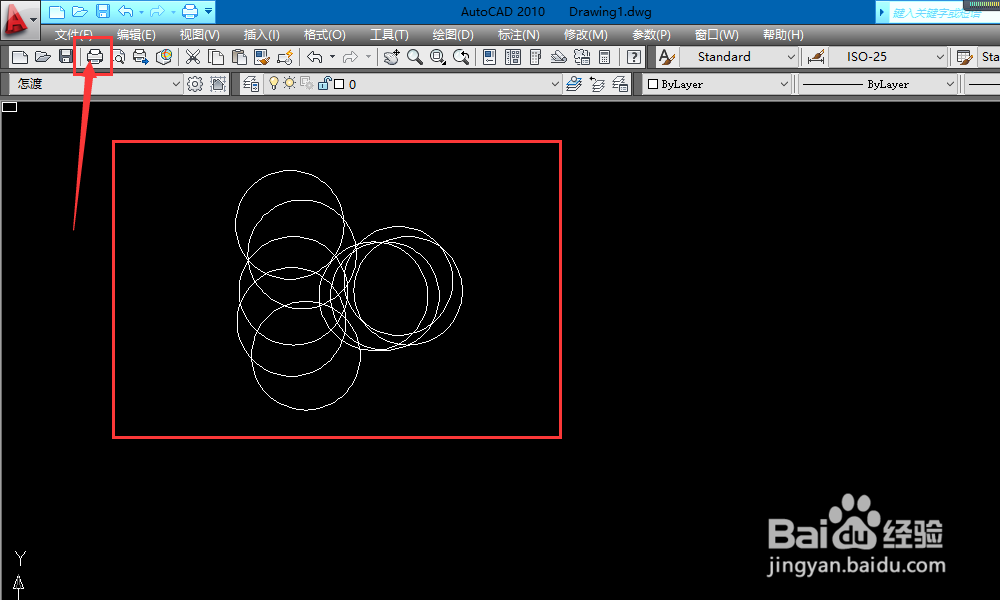This screenshot has width=1000, height=600.
Task: Open the Layer Properties Manager icon
Action: click(x=251, y=84)
